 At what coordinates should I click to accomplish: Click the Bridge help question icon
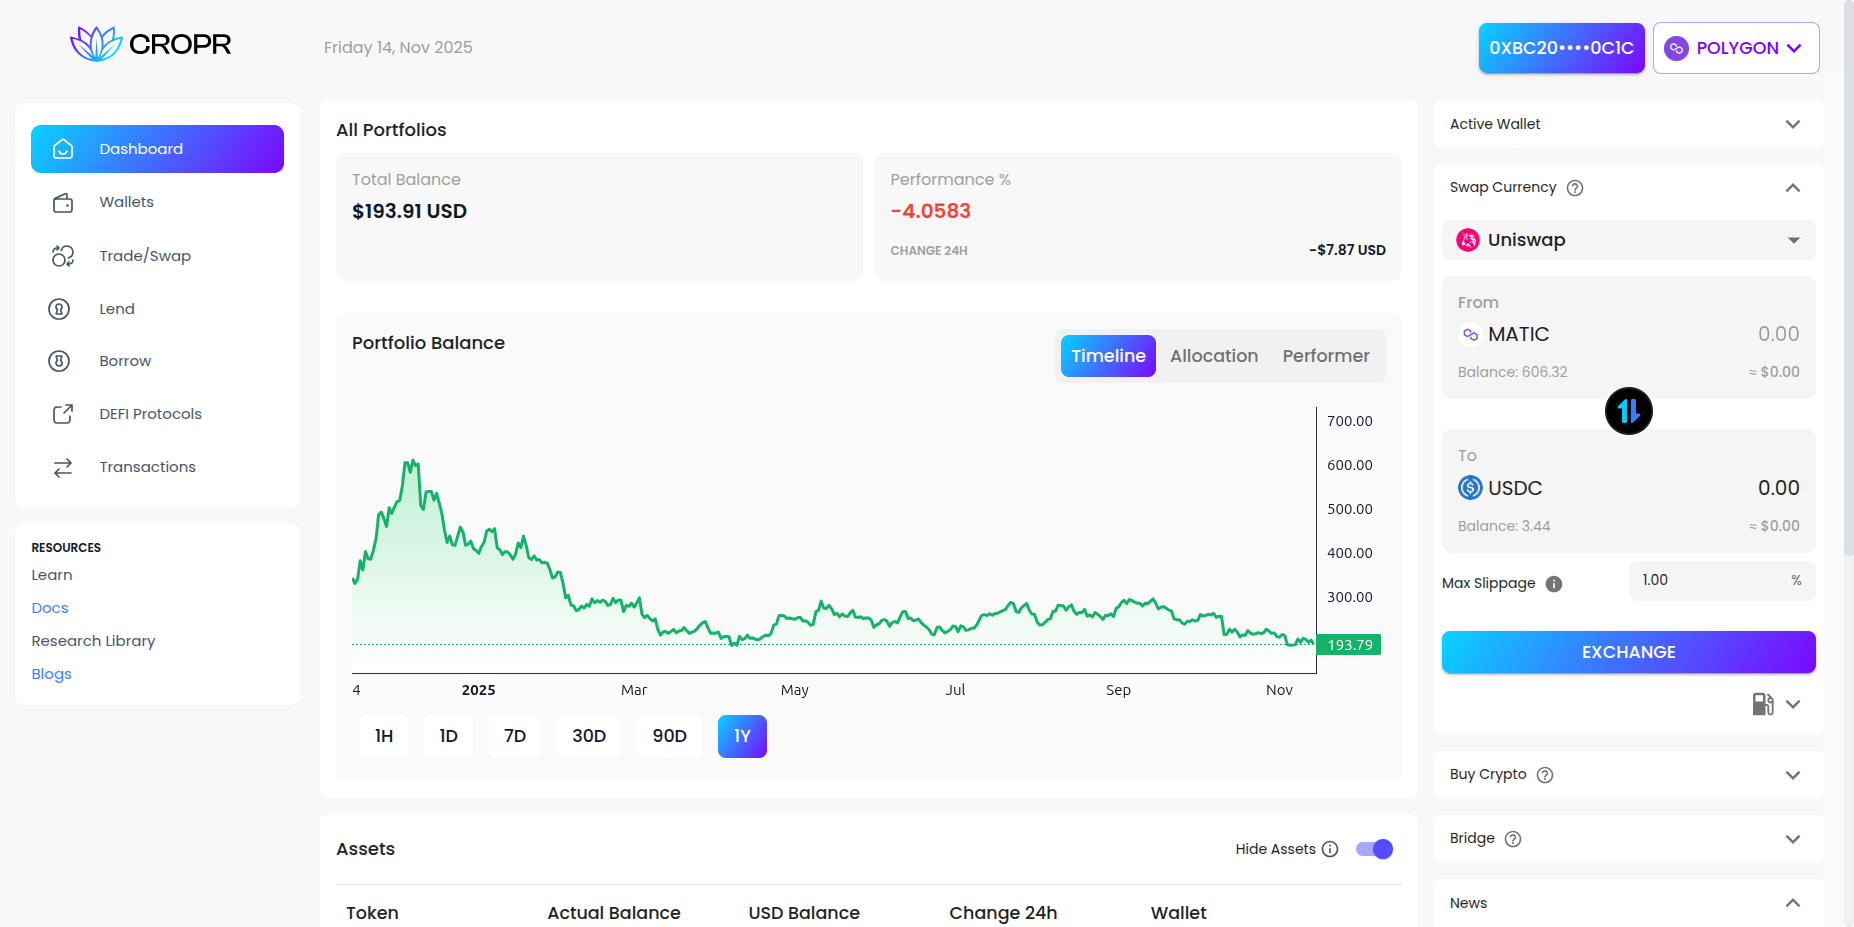pyautogui.click(x=1512, y=839)
